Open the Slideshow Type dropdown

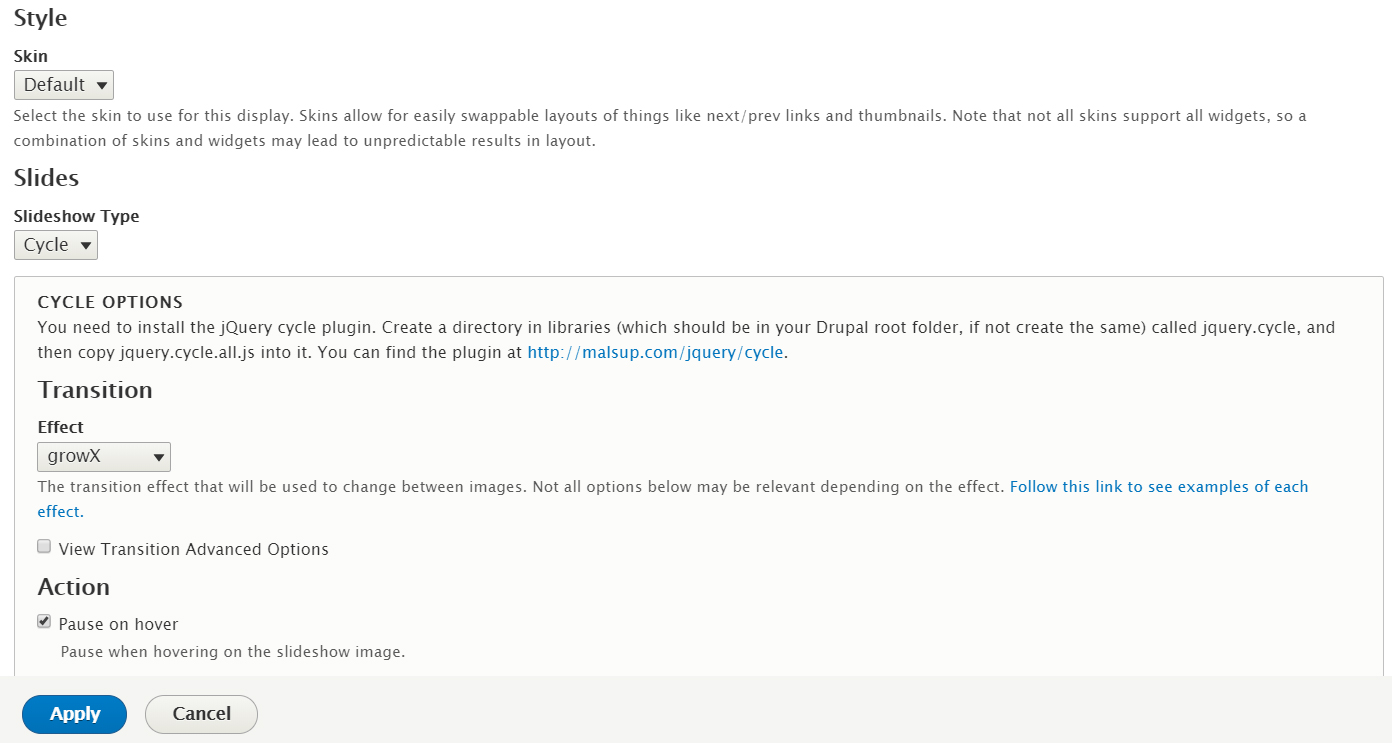pos(56,245)
